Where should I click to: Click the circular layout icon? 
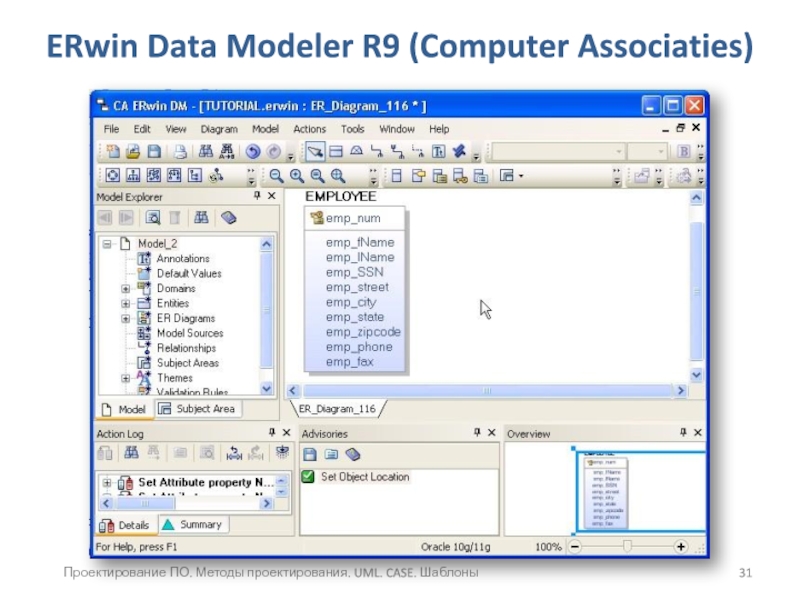[x=113, y=176]
